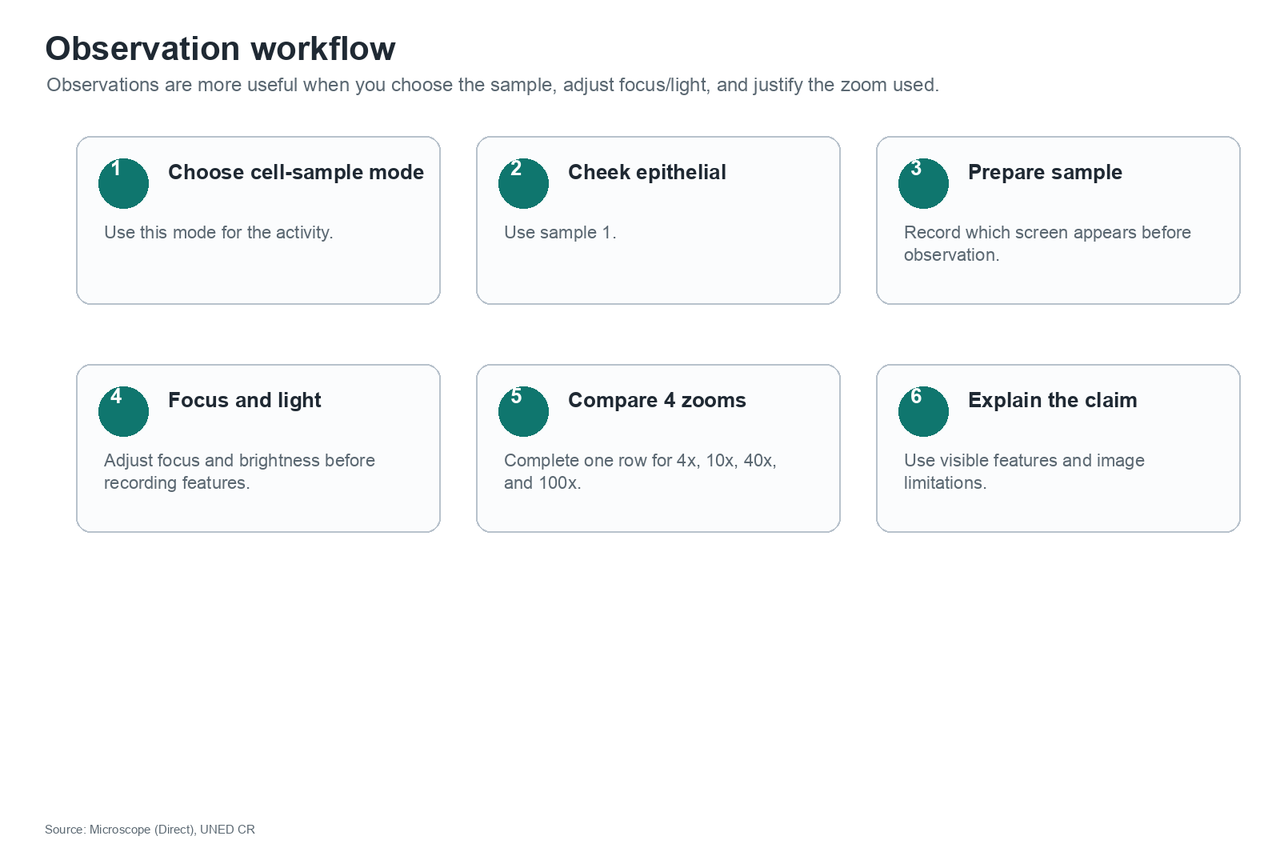Click the step 1 number circle
The image size is (1280, 864).
pos(124,183)
